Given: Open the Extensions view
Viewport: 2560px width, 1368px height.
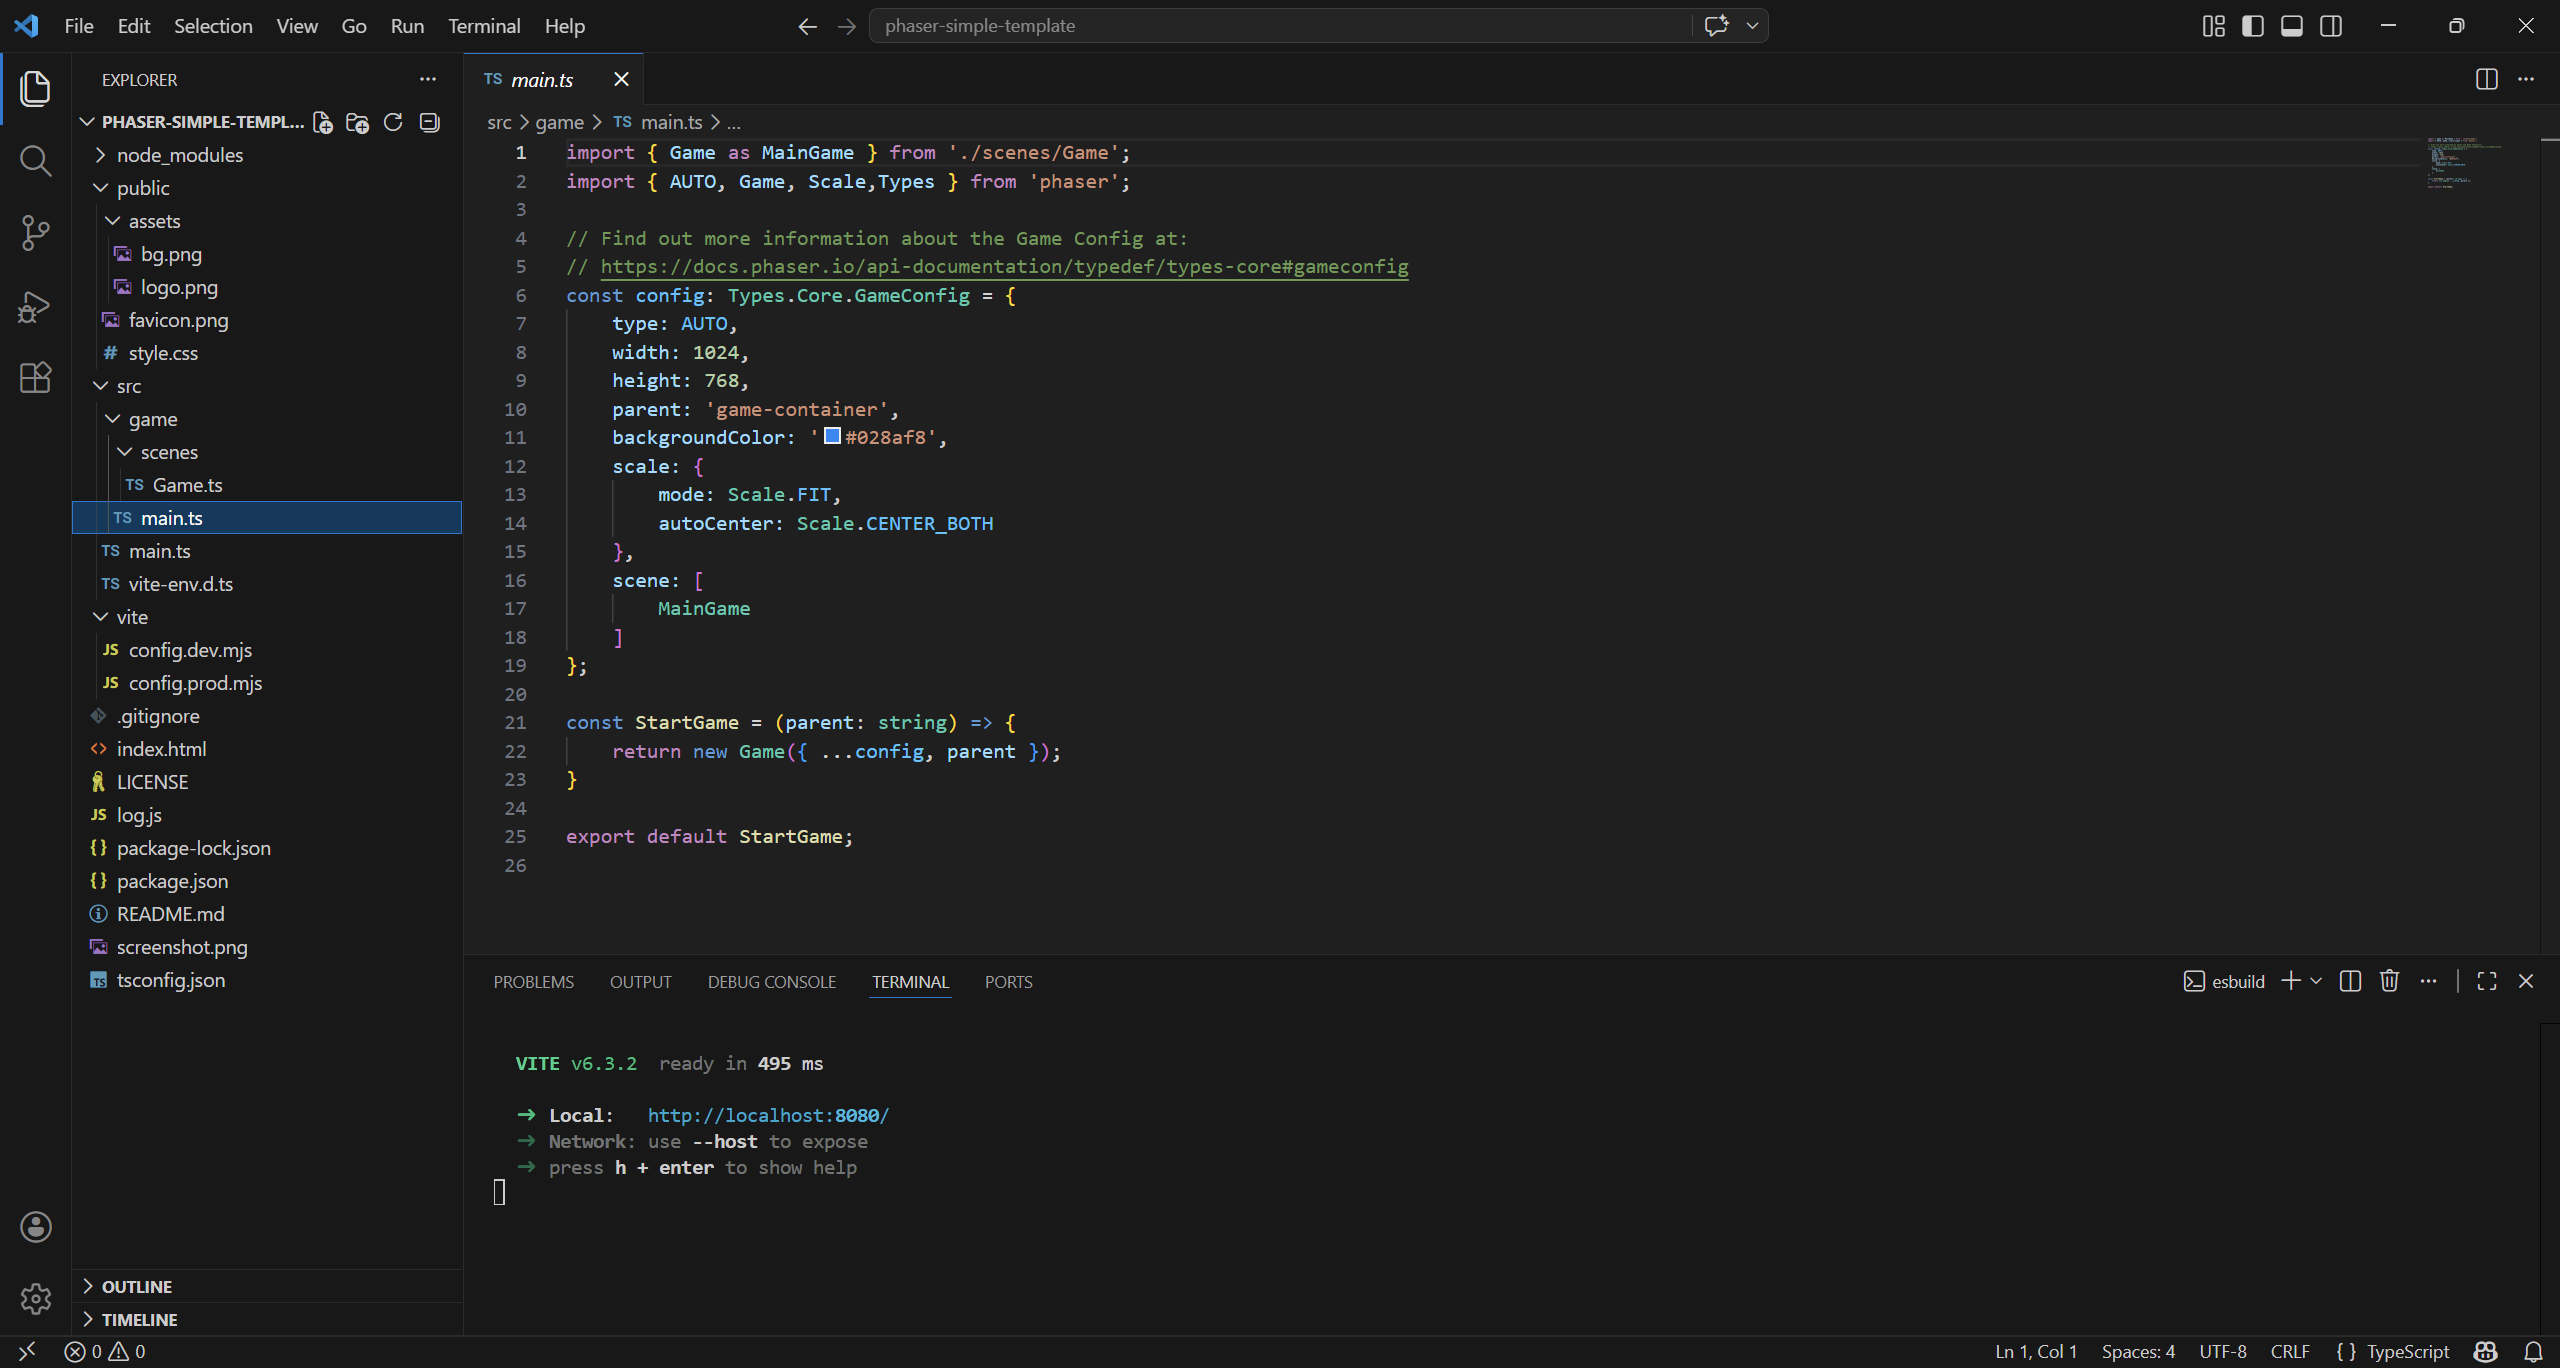Looking at the screenshot, I should pos(35,378).
